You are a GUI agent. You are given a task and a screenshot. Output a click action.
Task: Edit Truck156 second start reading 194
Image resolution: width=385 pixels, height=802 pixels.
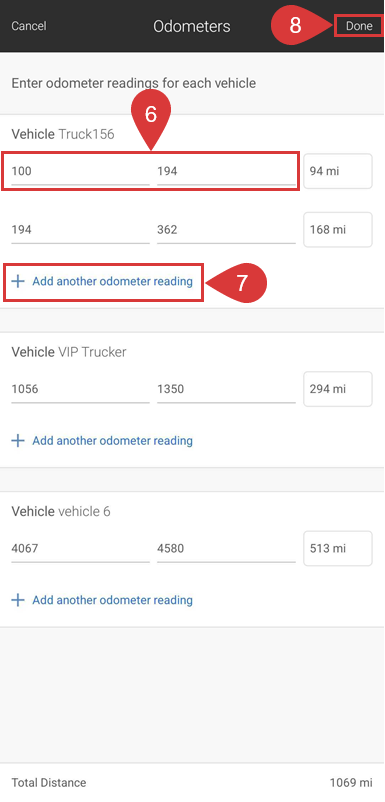(80, 230)
